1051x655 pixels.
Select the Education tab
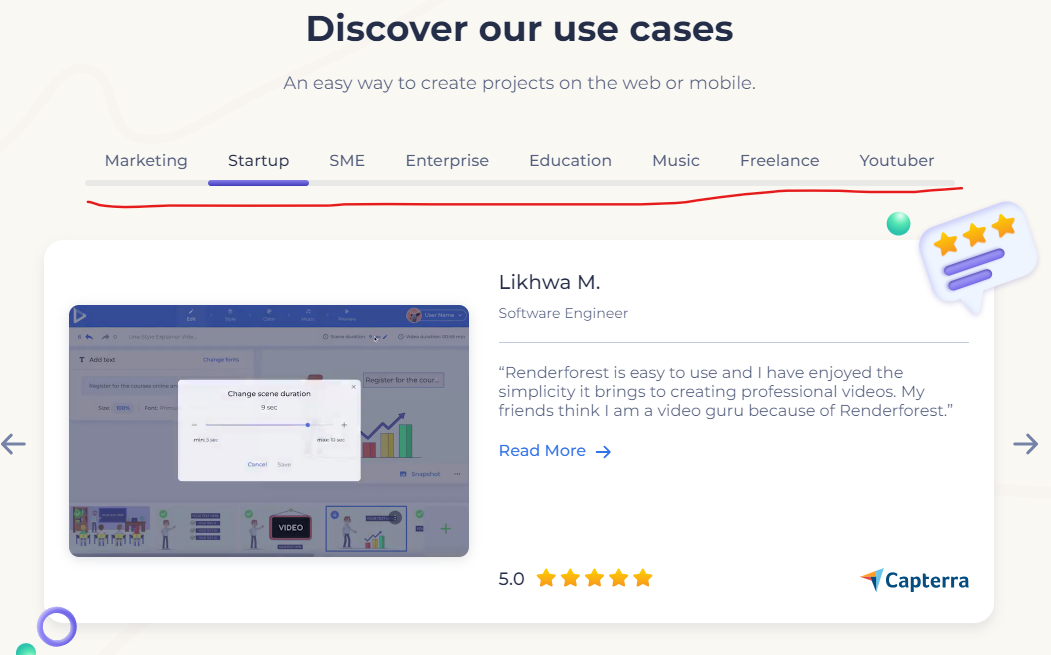point(570,161)
